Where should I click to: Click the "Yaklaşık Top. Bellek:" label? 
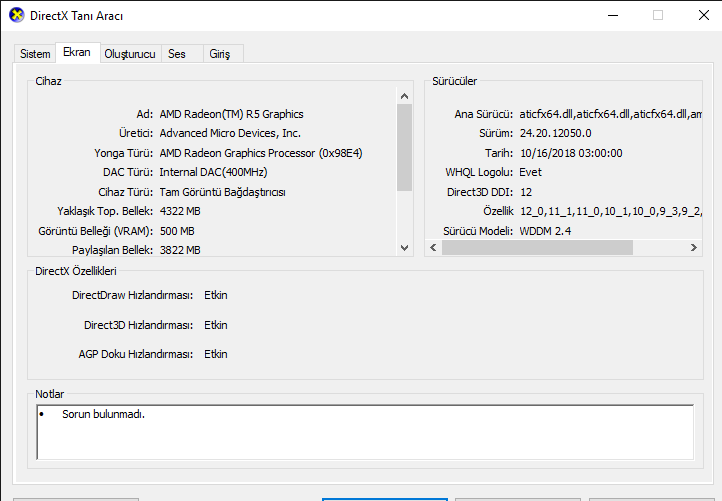[105, 211]
